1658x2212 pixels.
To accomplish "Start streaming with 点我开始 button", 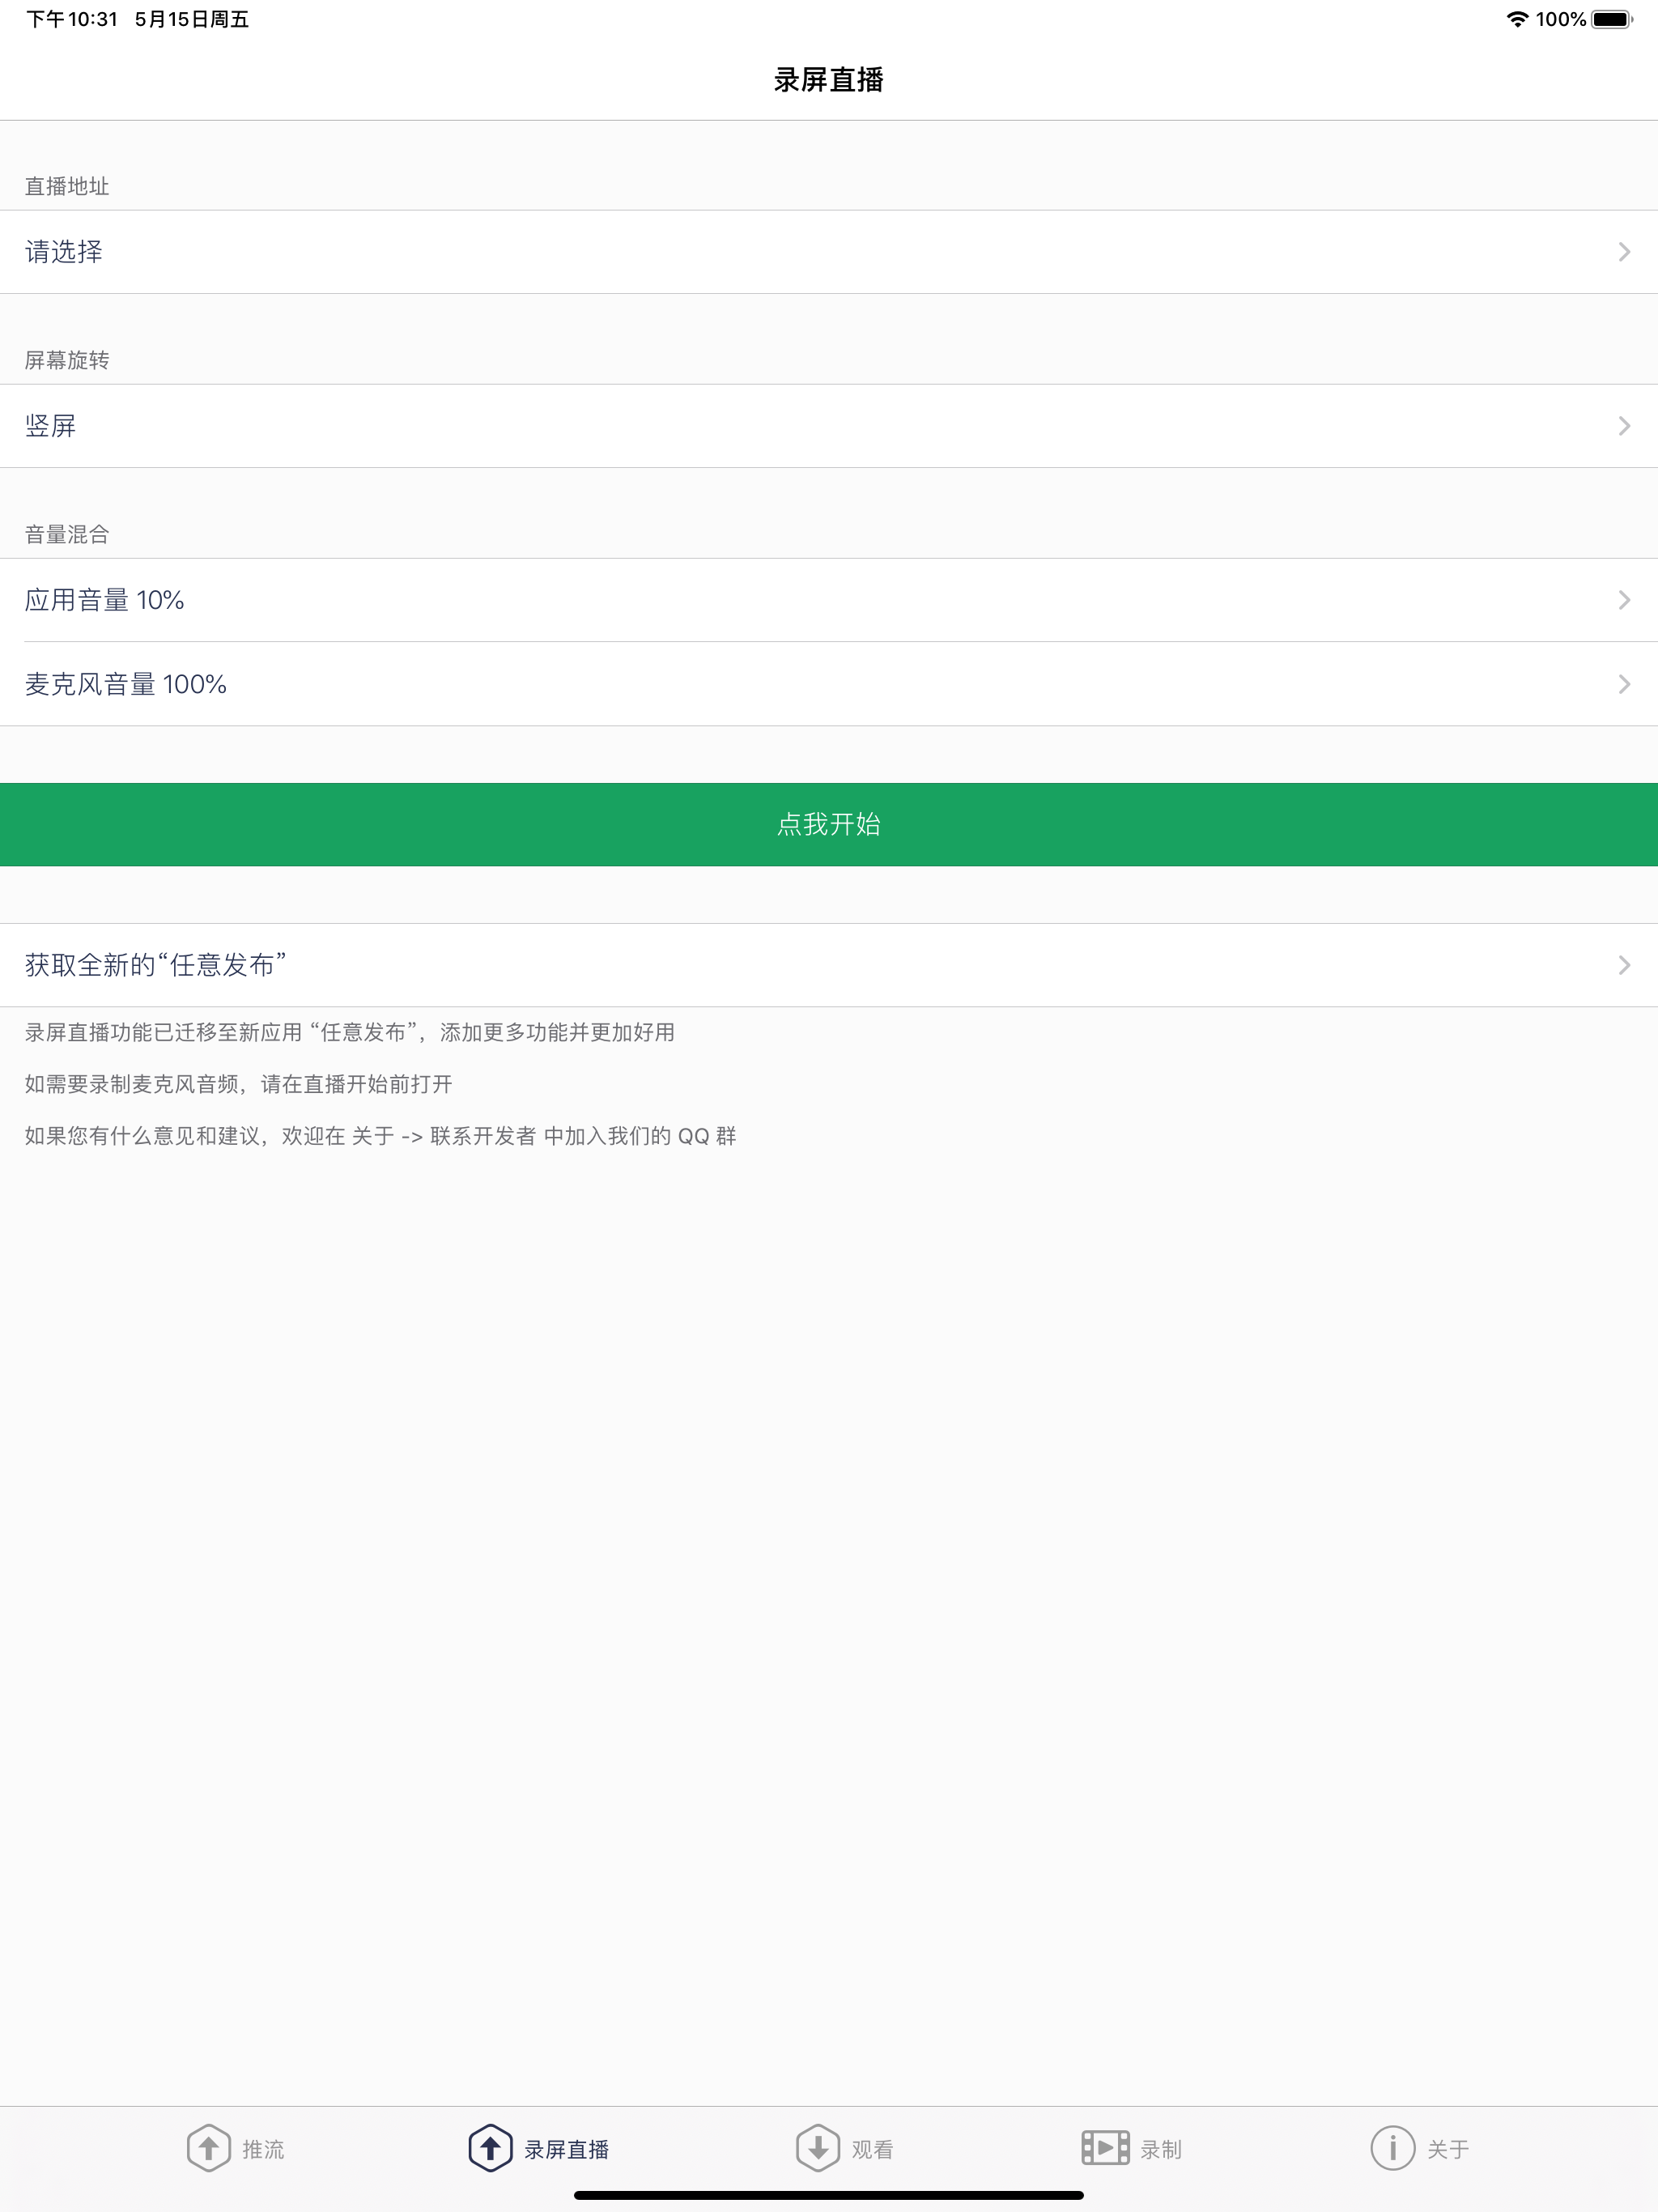I will pyautogui.click(x=829, y=824).
